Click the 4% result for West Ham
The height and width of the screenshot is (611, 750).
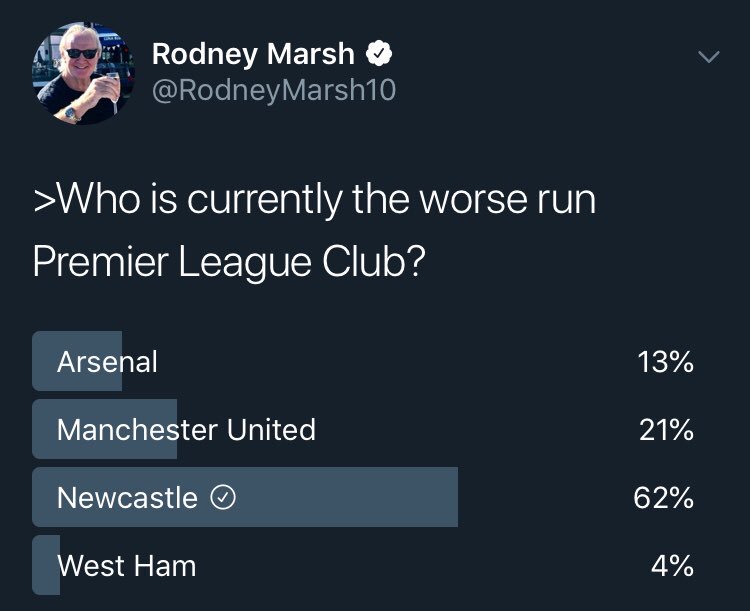[x=672, y=566]
